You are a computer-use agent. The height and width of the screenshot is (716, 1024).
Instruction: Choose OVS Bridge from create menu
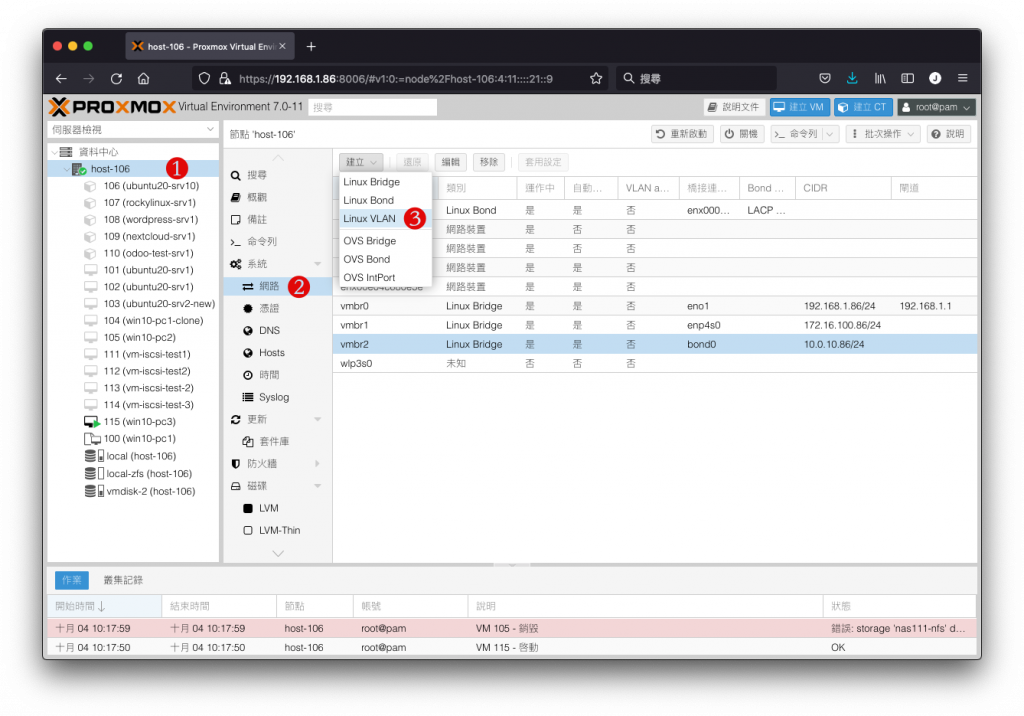(x=370, y=240)
